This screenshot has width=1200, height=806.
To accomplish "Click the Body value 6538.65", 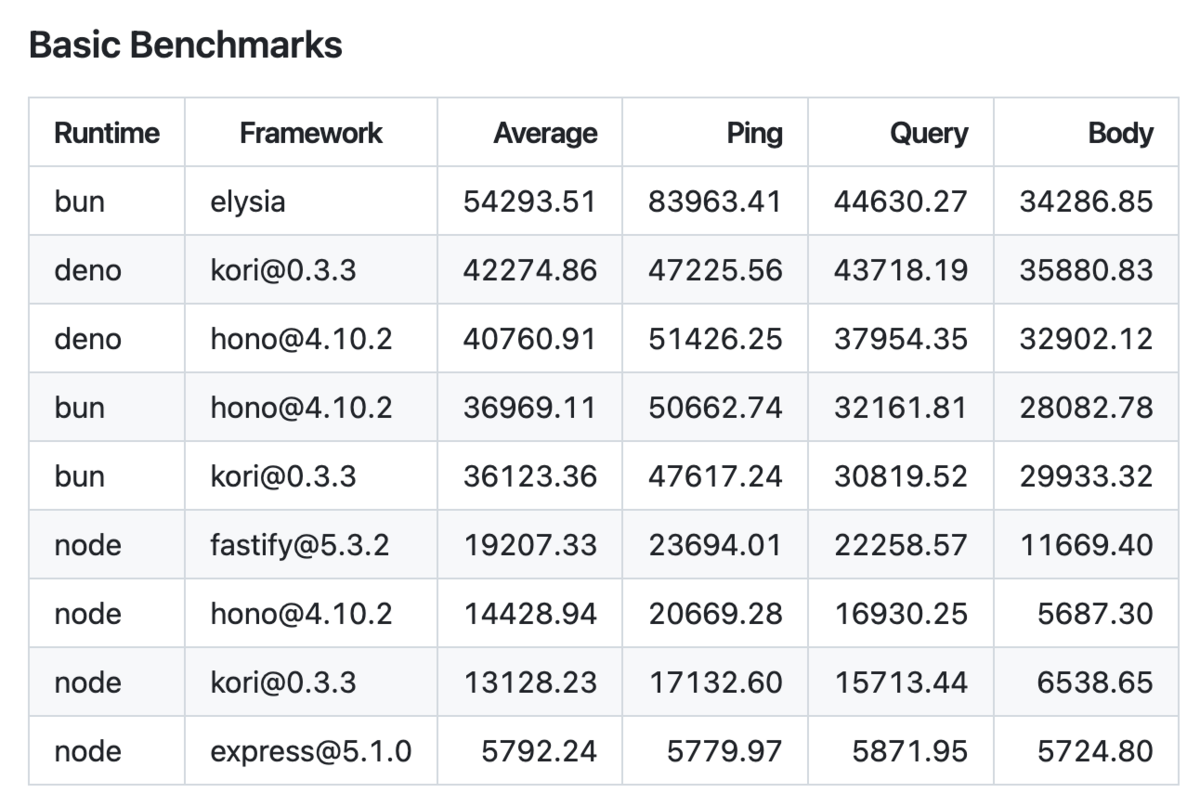I will (x=1096, y=682).
